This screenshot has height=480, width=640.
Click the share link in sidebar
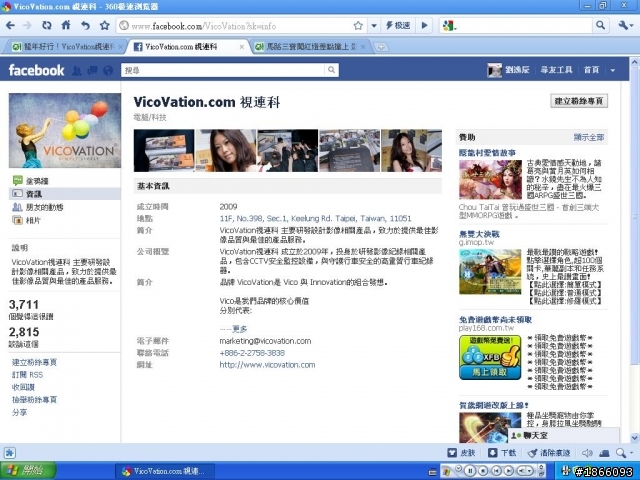click(x=19, y=412)
